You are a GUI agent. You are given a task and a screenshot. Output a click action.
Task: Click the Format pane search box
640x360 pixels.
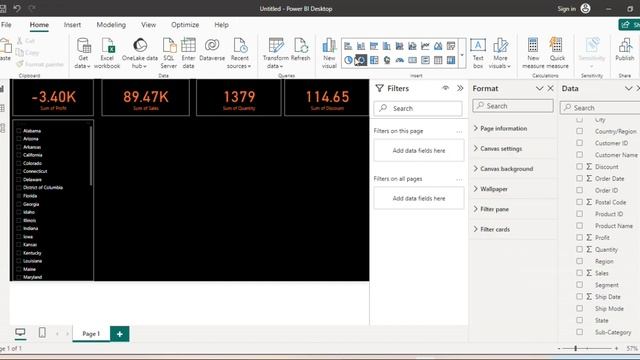pyautogui.click(x=513, y=106)
